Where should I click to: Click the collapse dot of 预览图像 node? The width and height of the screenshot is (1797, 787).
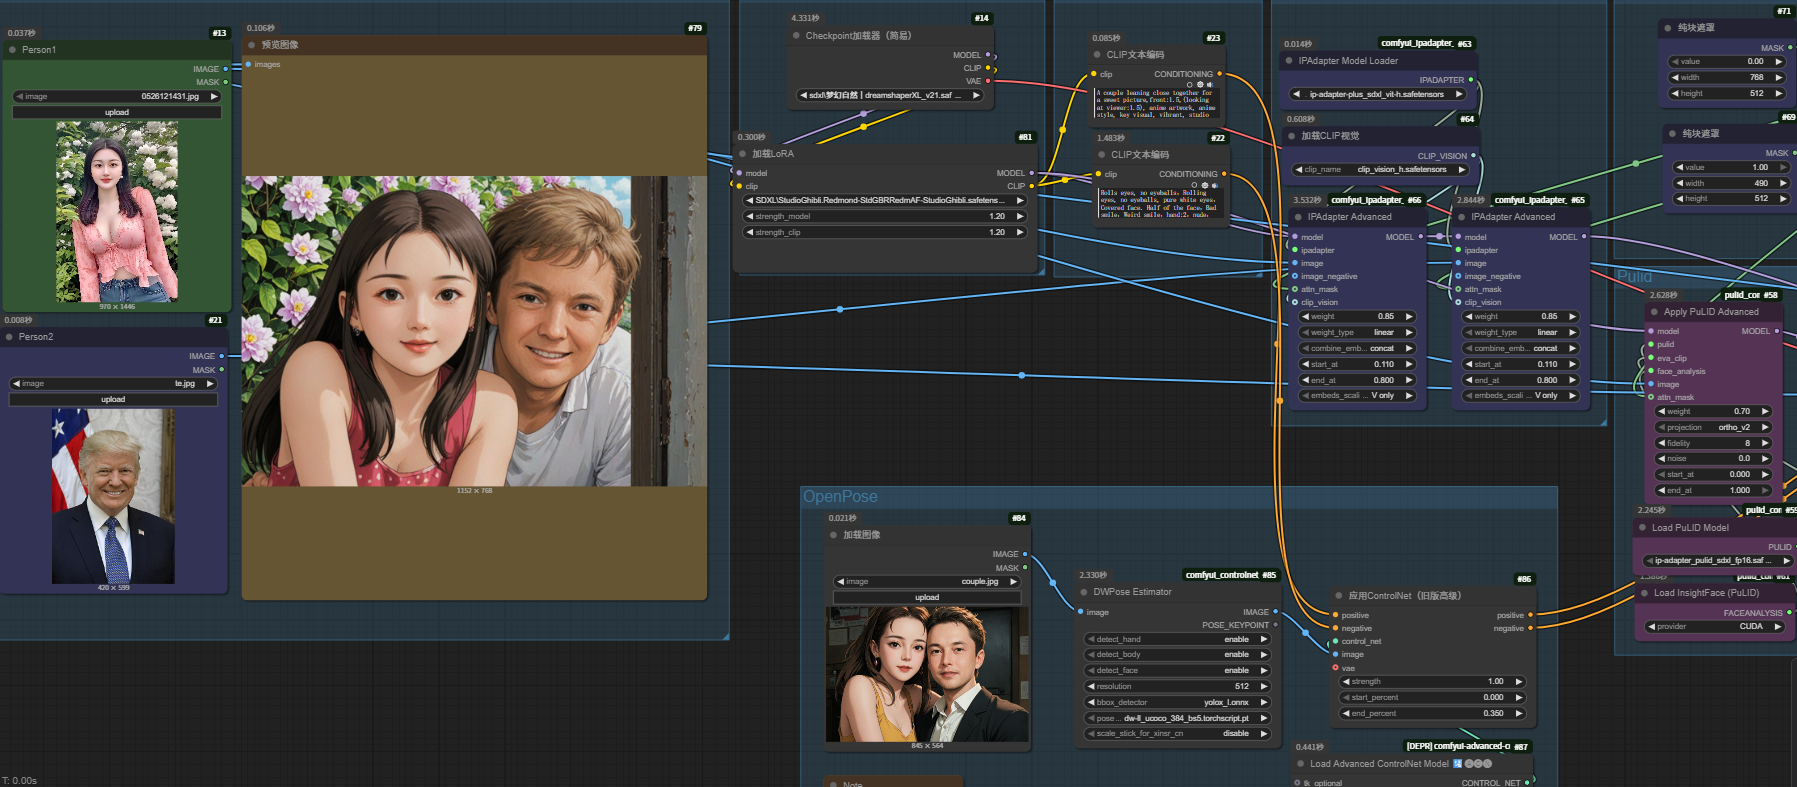(x=252, y=45)
